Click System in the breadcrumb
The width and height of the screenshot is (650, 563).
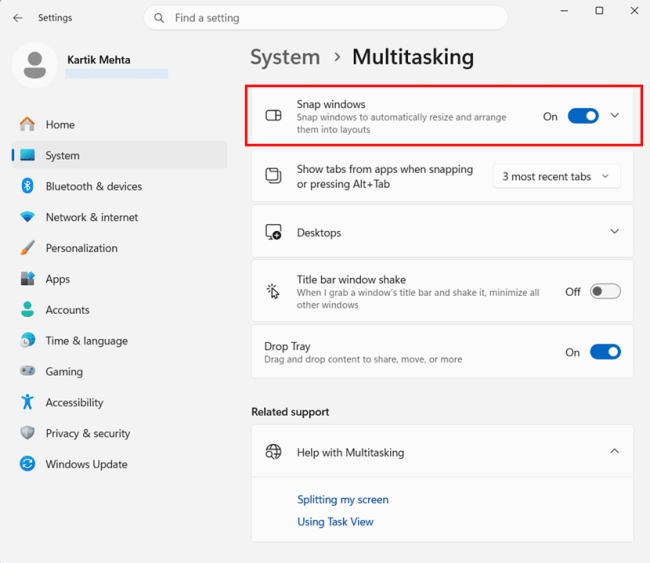click(285, 57)
